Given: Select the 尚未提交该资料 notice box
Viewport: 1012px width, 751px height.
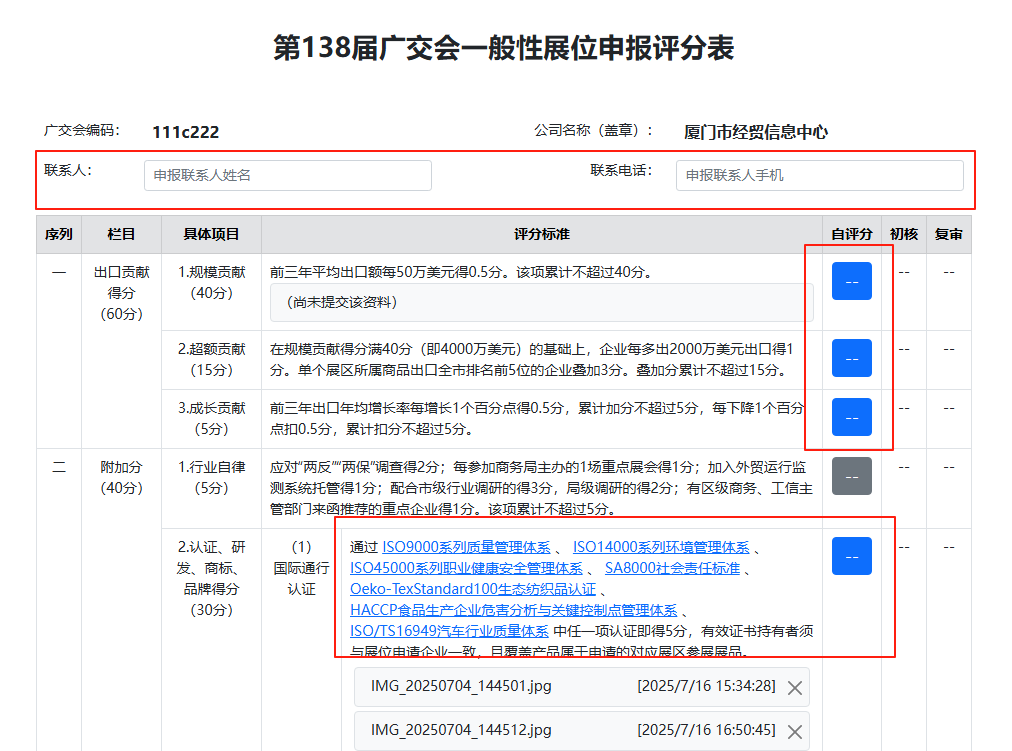Looking at the screenshot, I should click(541, 302).
